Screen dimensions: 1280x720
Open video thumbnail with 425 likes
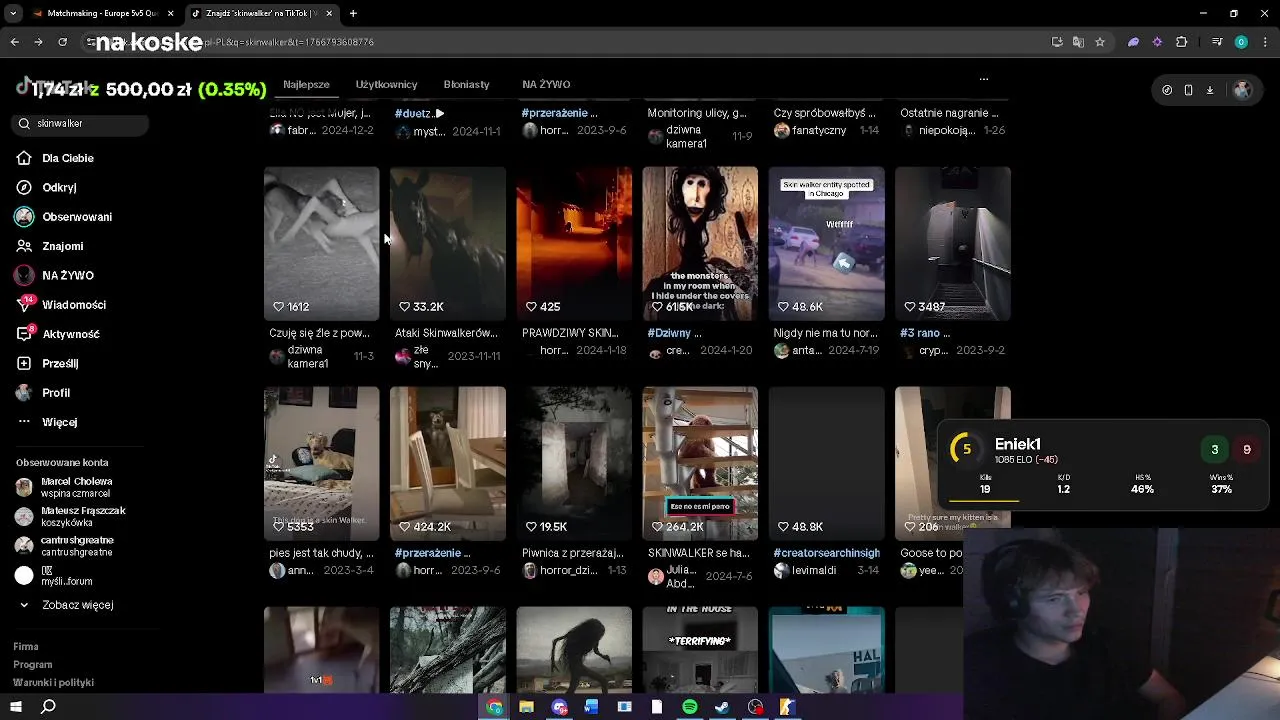(574, 243)
